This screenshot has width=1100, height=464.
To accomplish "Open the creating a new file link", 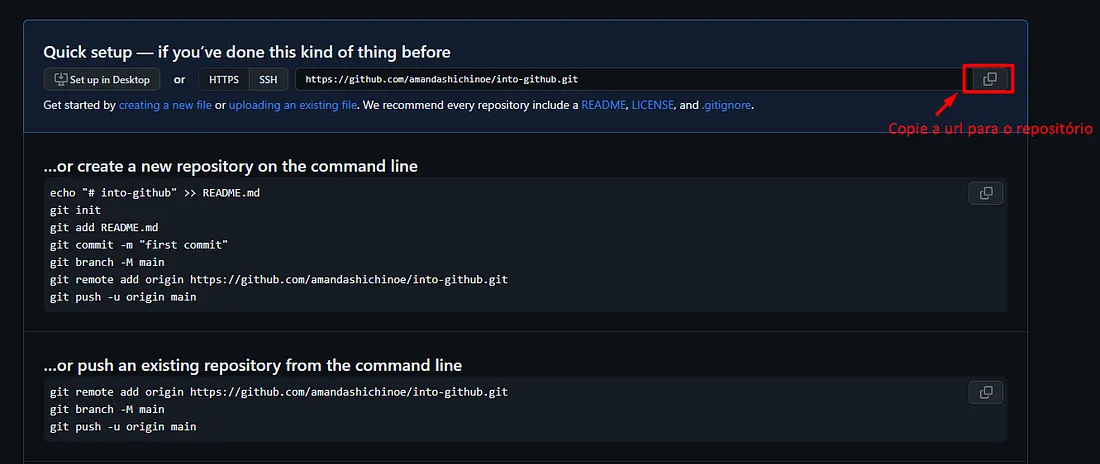I will click(x=165, y=105).
